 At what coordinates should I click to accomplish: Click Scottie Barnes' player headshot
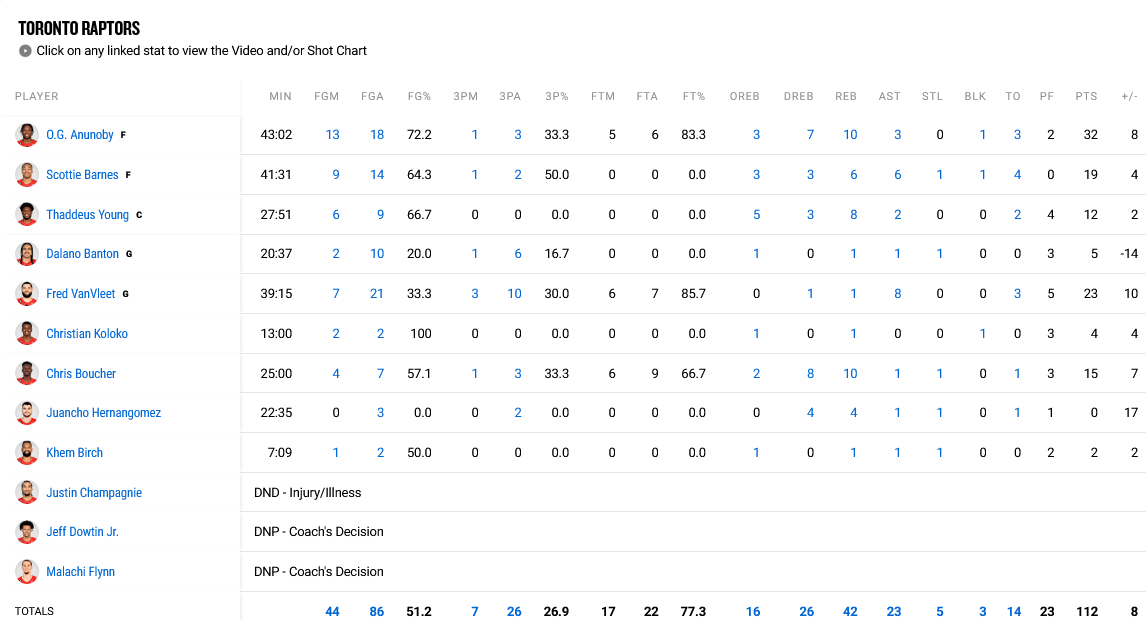(x=27, y=174)
